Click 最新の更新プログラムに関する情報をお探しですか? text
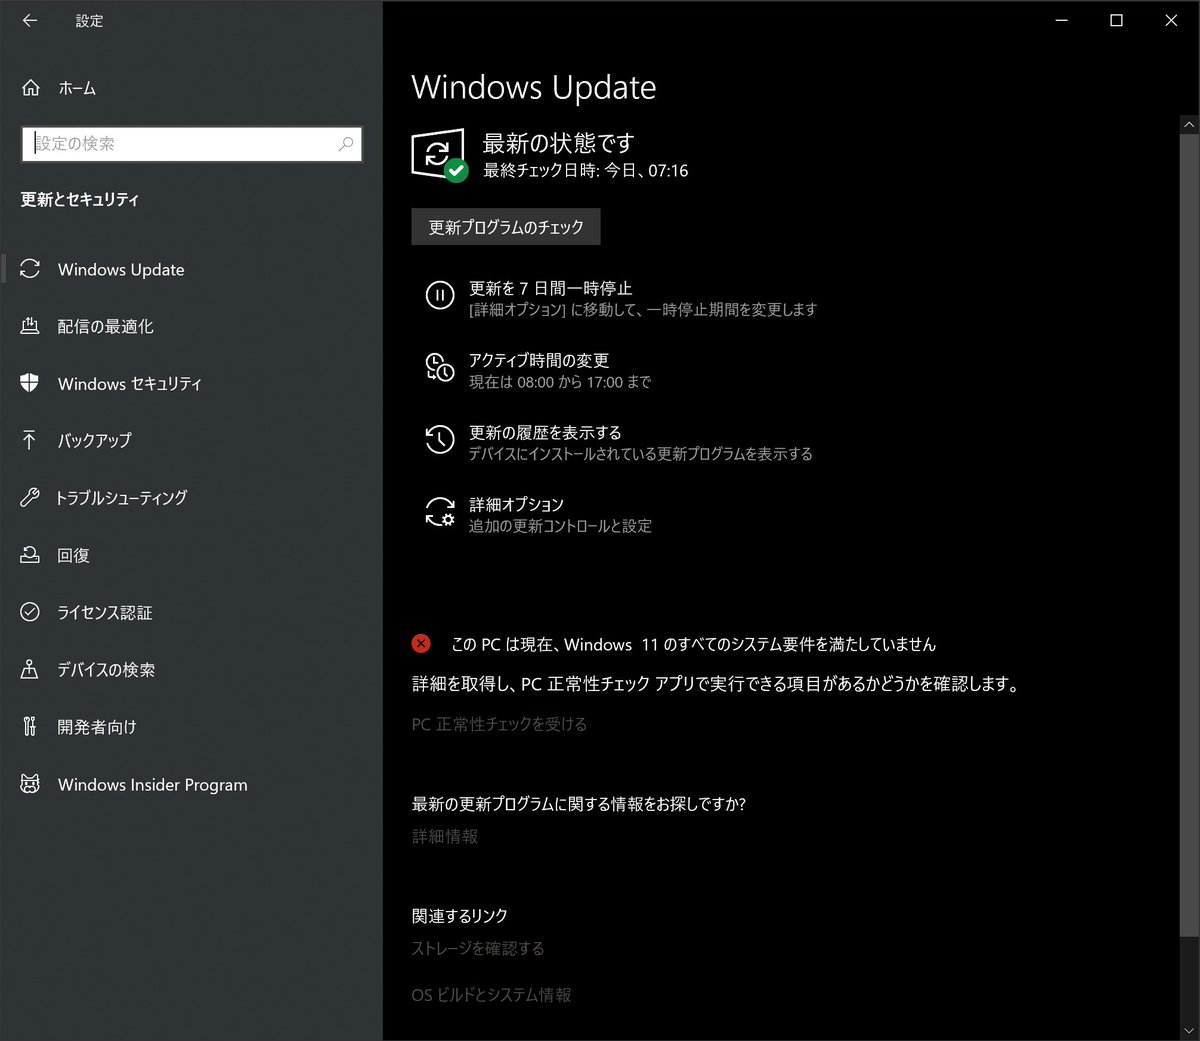 [579, 804]
